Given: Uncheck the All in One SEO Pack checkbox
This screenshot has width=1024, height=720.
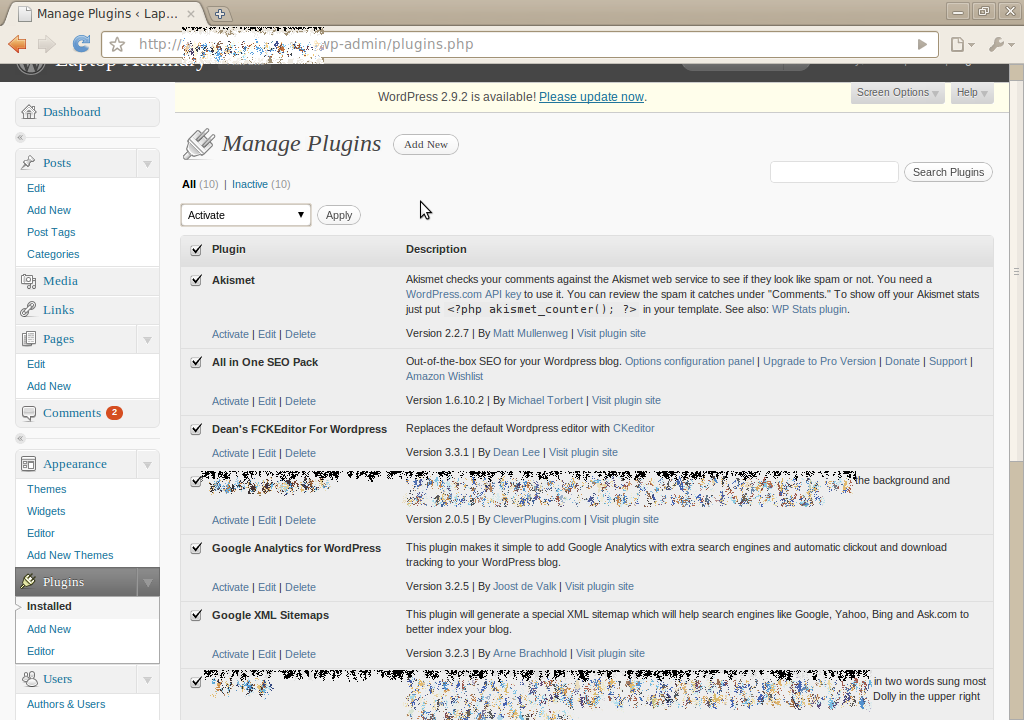Looking at the screenshot, I should 196,362.
